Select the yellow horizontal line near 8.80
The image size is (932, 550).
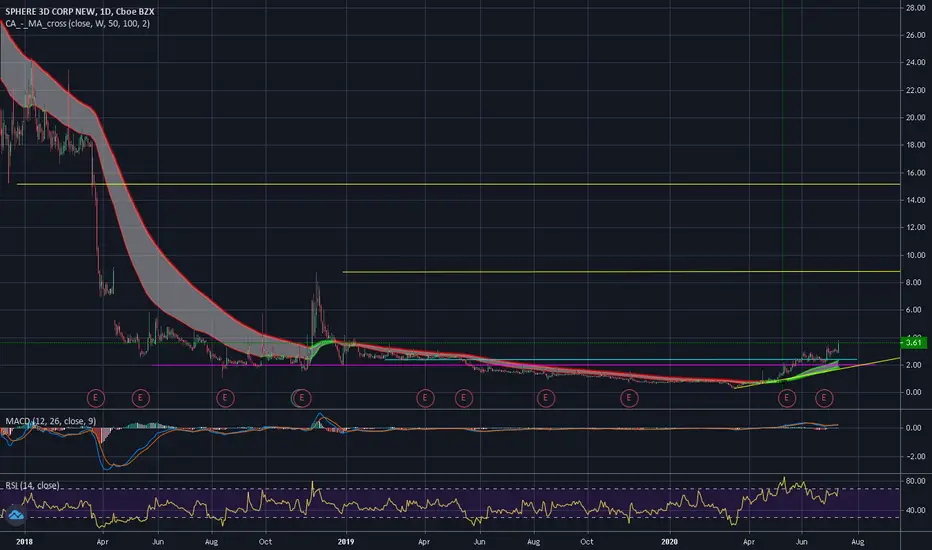[621, 272]
